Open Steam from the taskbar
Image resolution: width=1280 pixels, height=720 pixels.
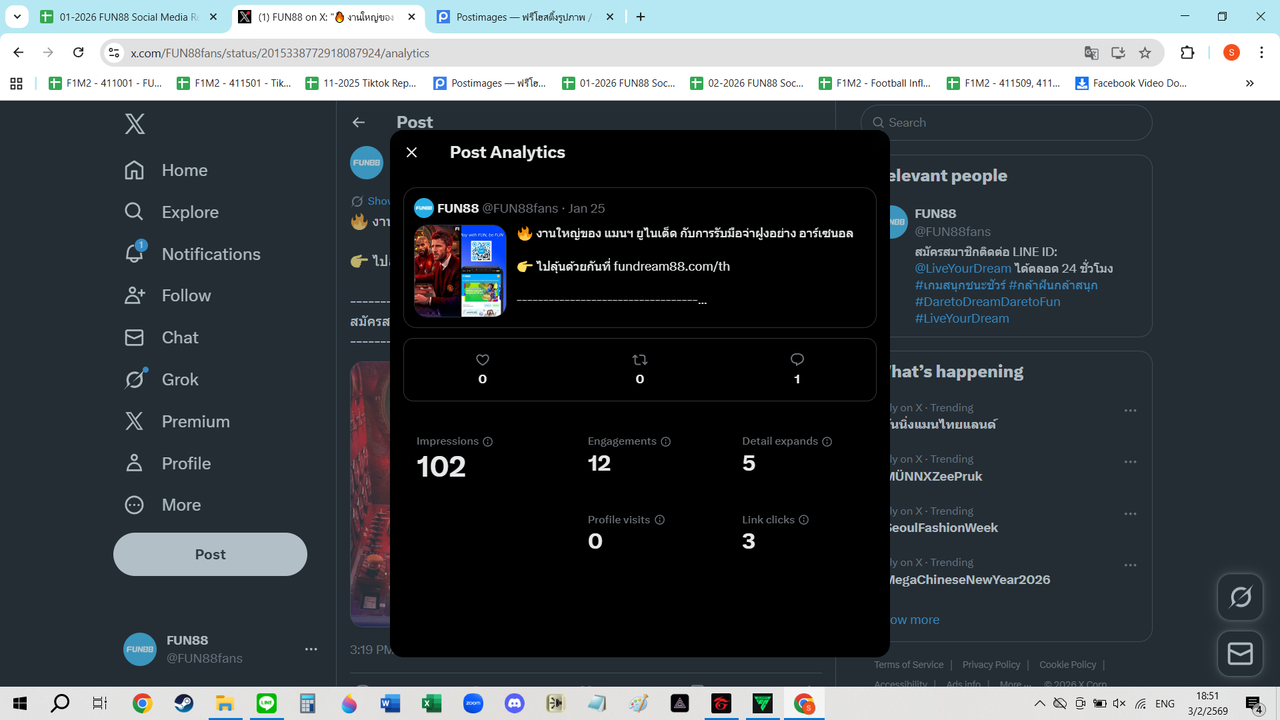coord(184,704)
